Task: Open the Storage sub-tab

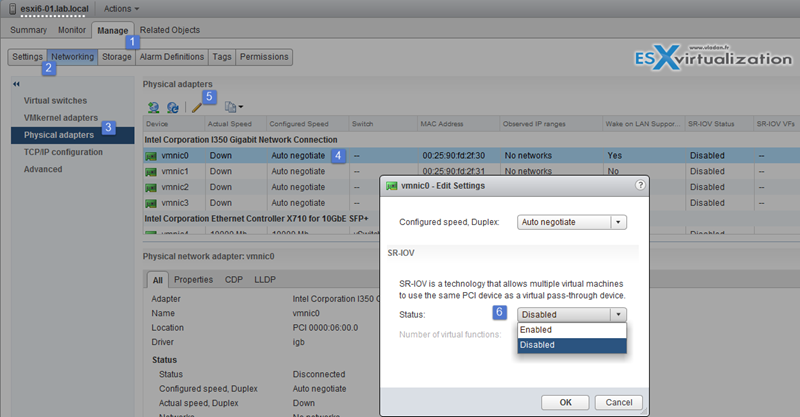Action: point(116,57)
